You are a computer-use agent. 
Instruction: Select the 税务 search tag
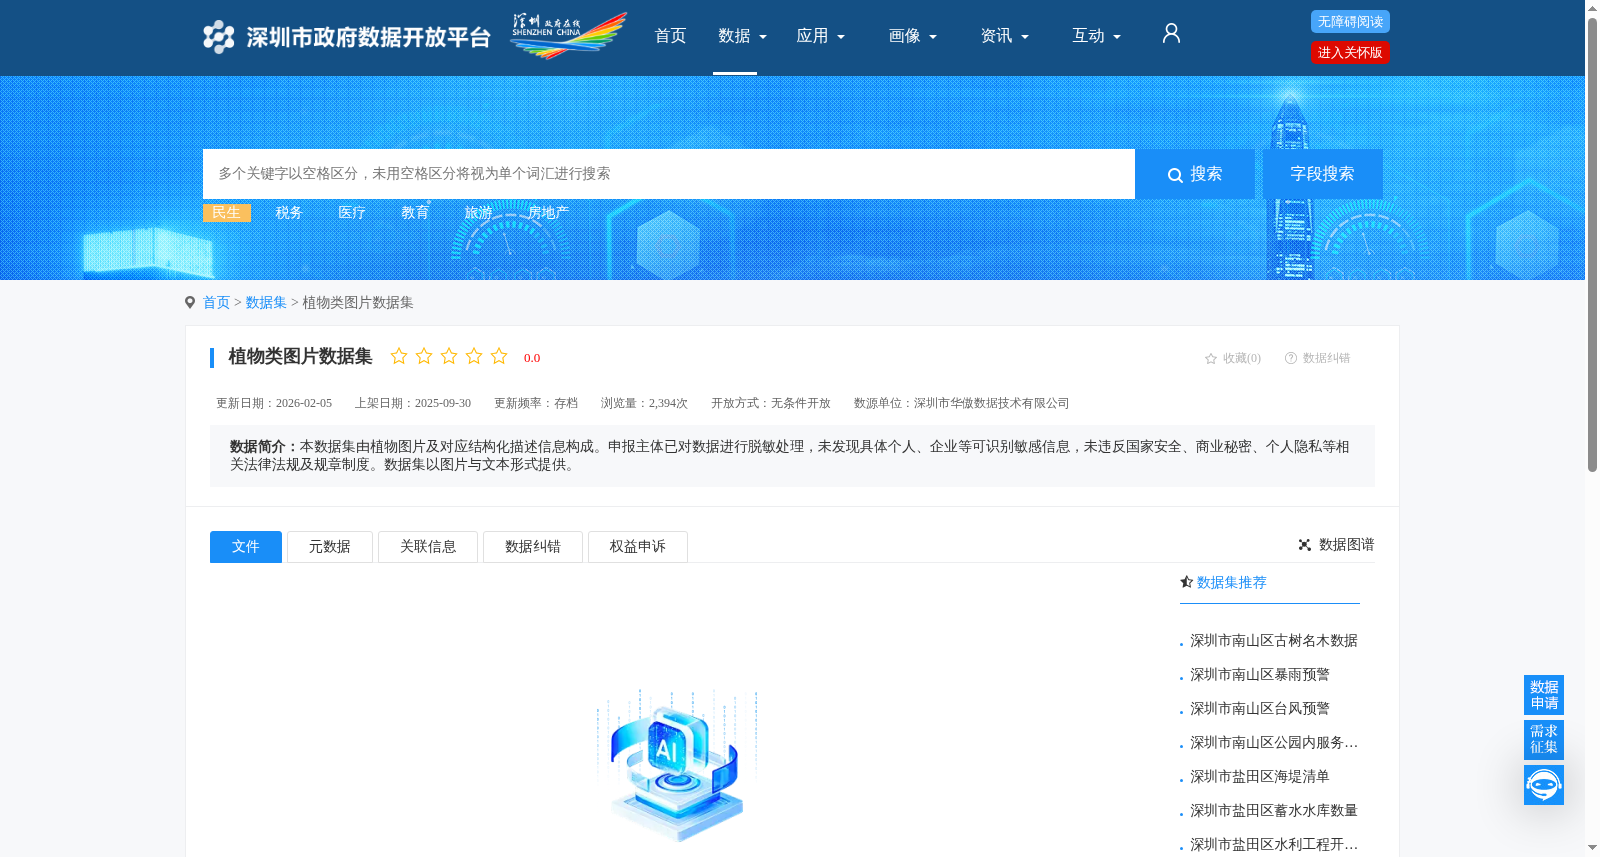pyautogui.click(x=289, y=212)
